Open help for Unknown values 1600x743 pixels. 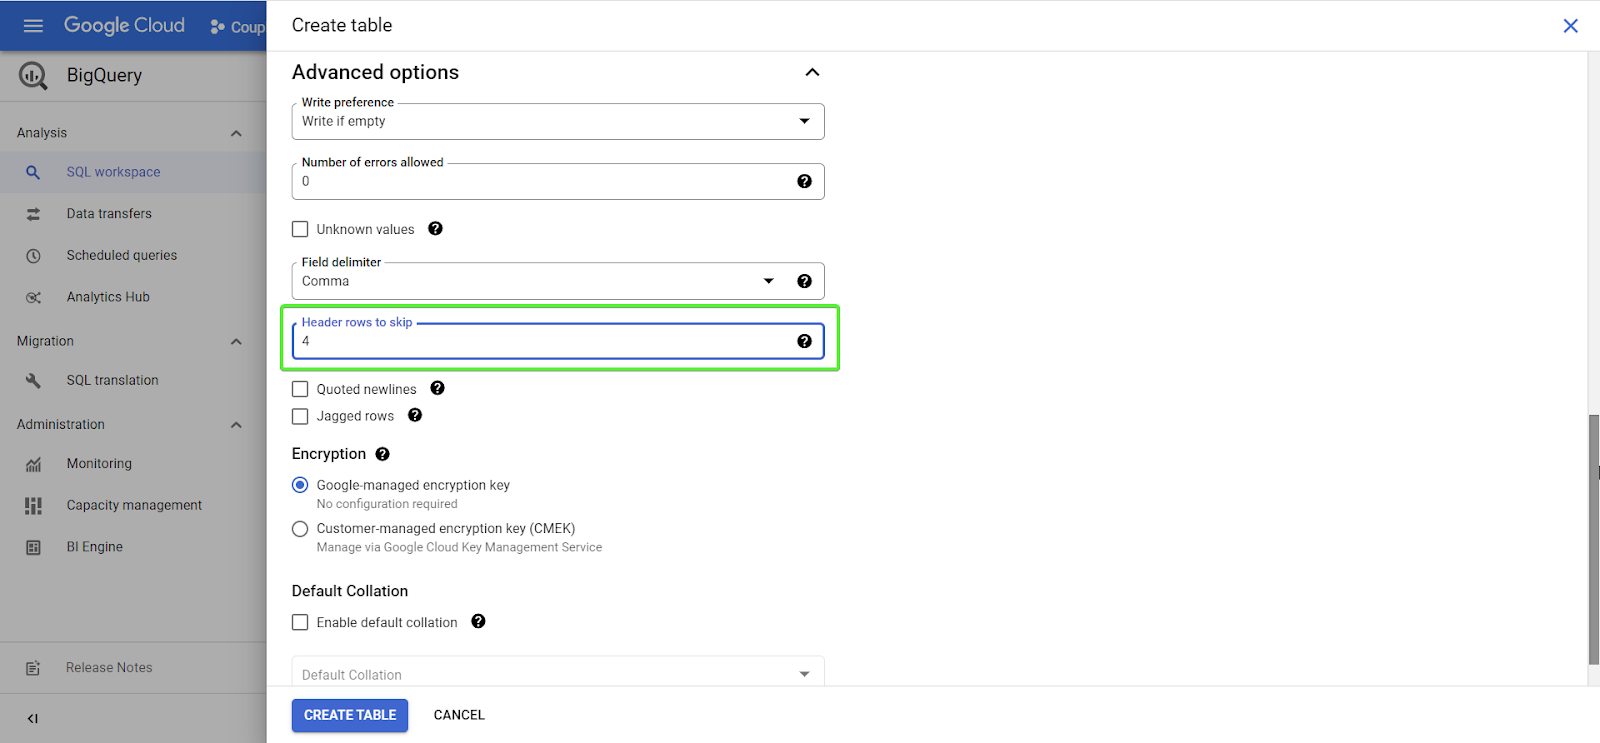click(435, 228)
